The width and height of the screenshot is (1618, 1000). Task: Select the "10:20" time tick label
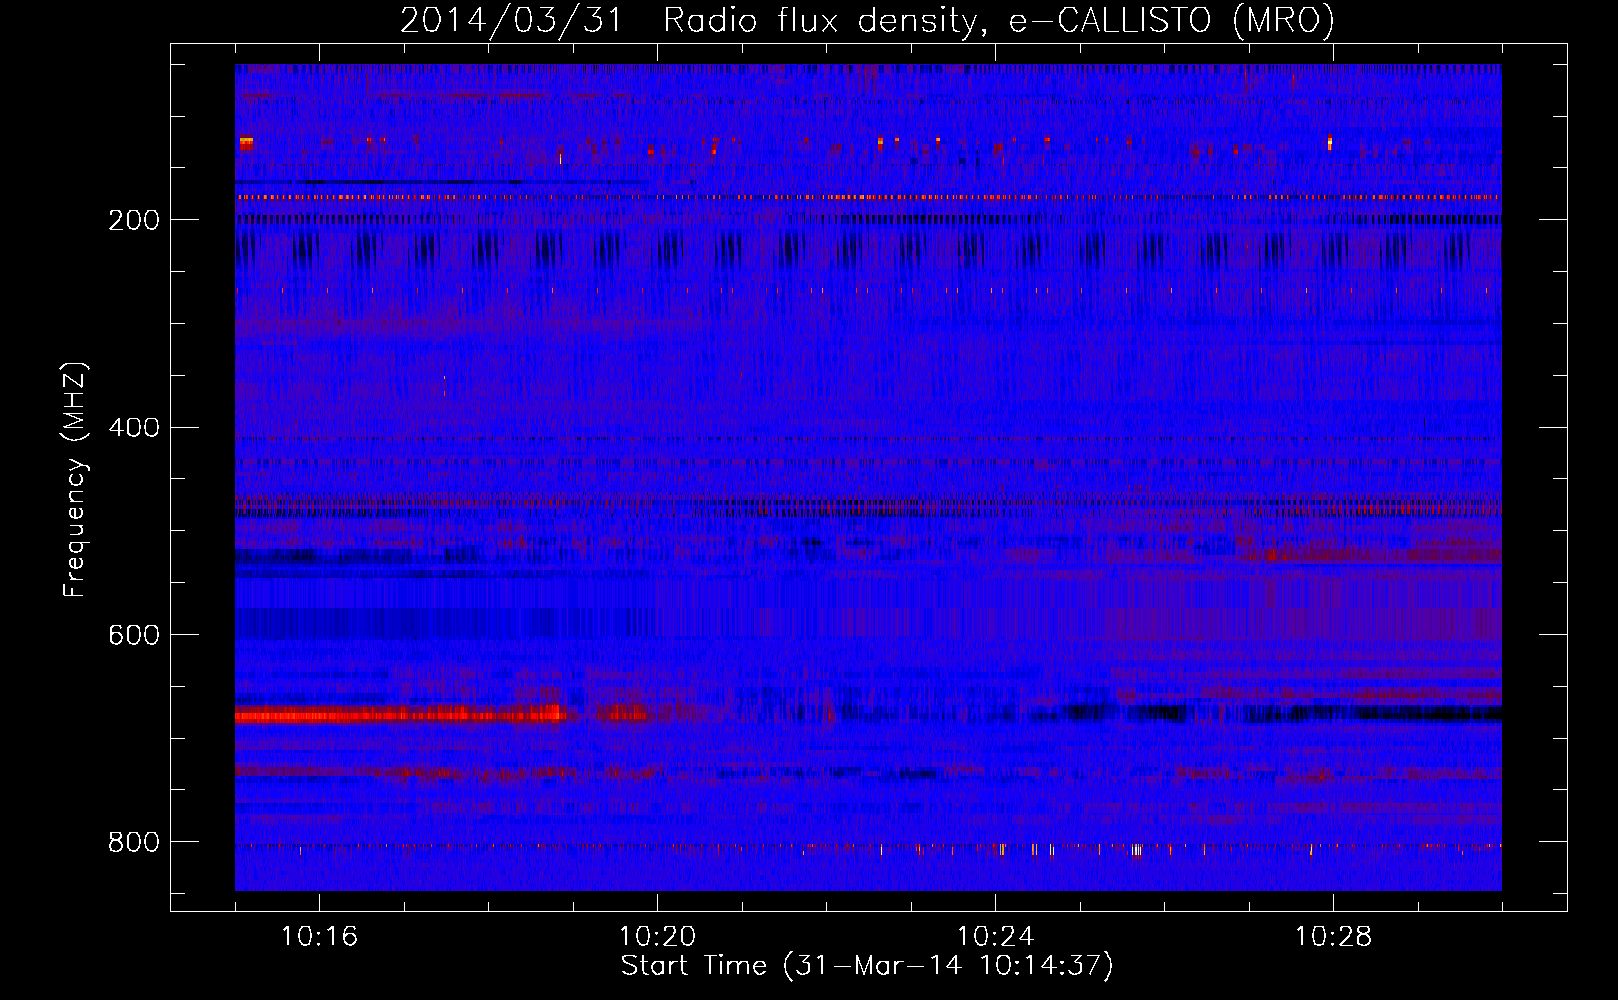coord(657,936)
